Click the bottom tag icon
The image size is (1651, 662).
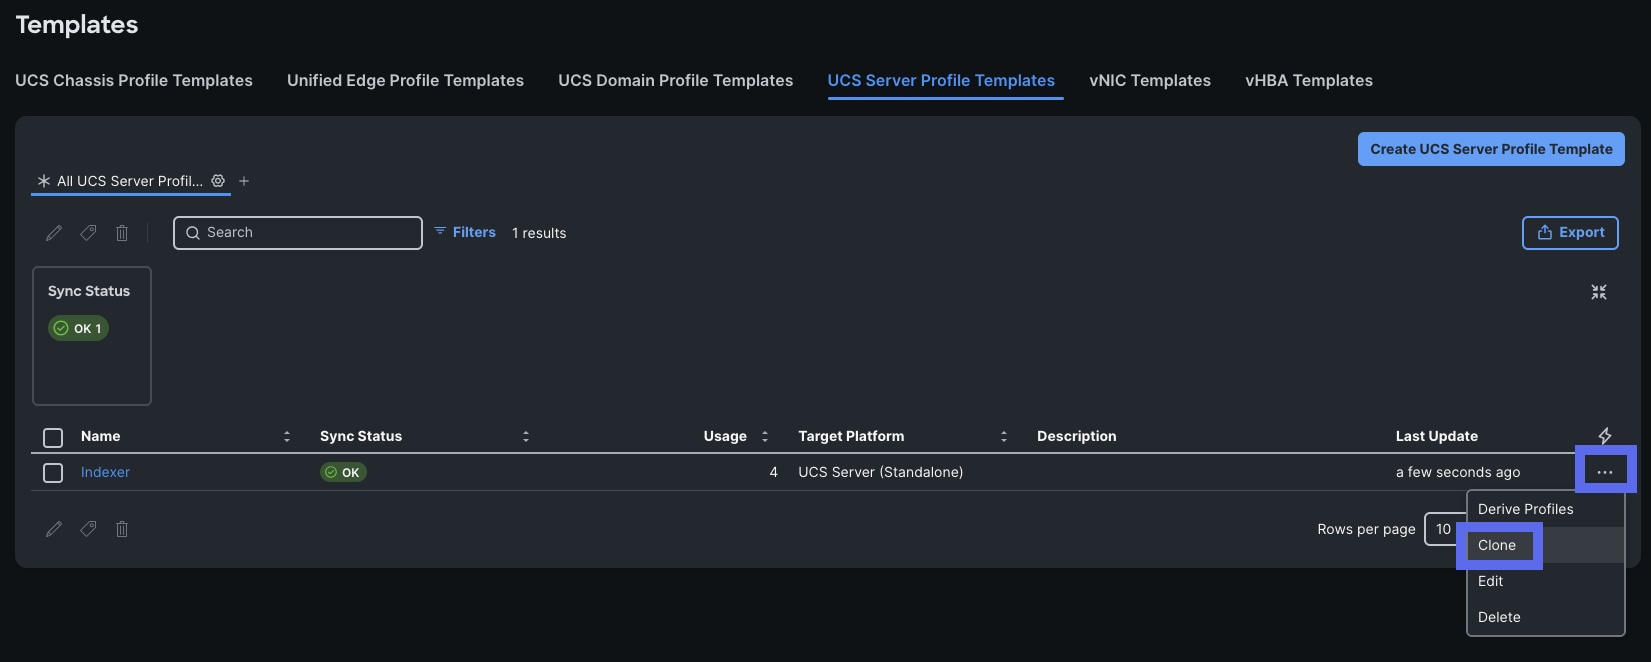coord(88,529)
